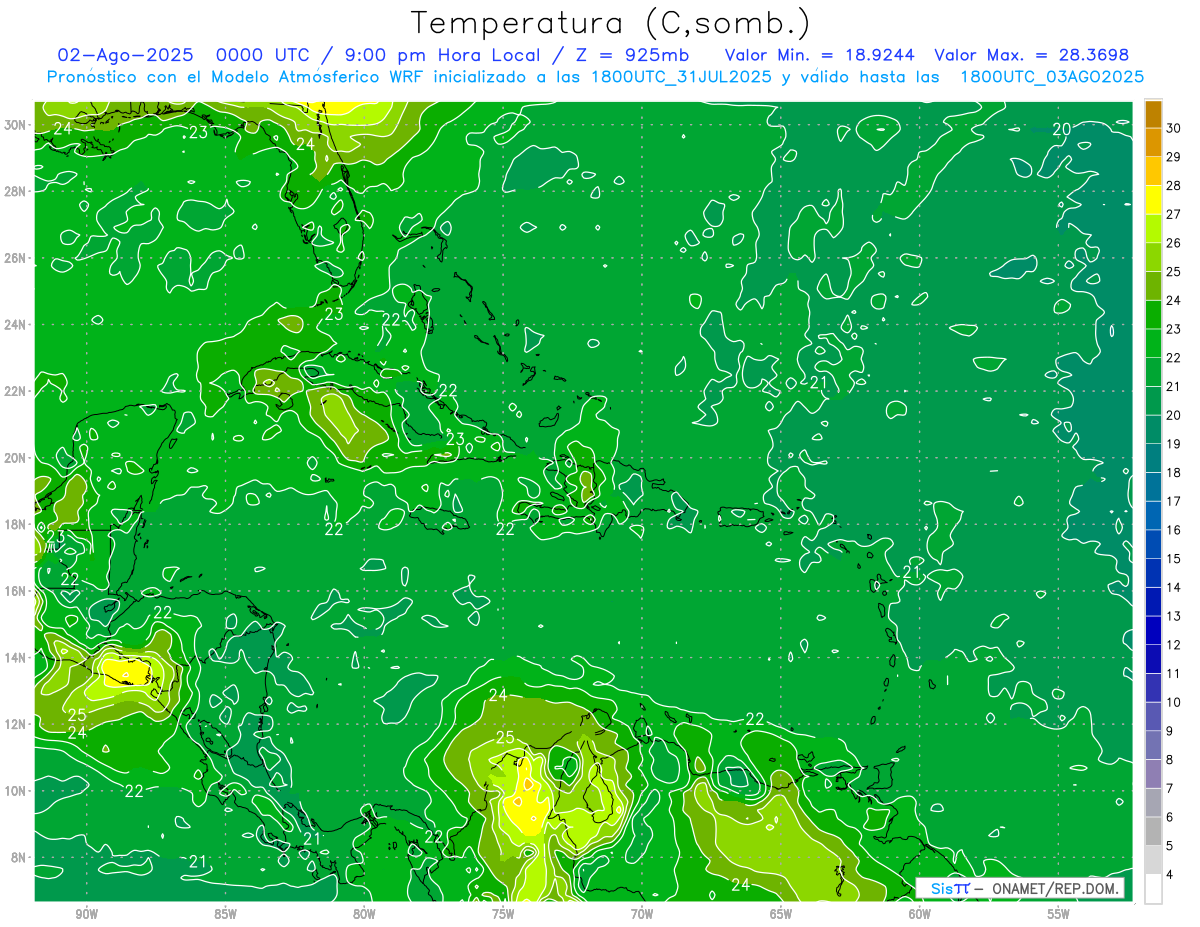Viewport: 1200px width, 927px height.
Task: Click the legend scale value '19'
Action: [x=1174, y=444]
